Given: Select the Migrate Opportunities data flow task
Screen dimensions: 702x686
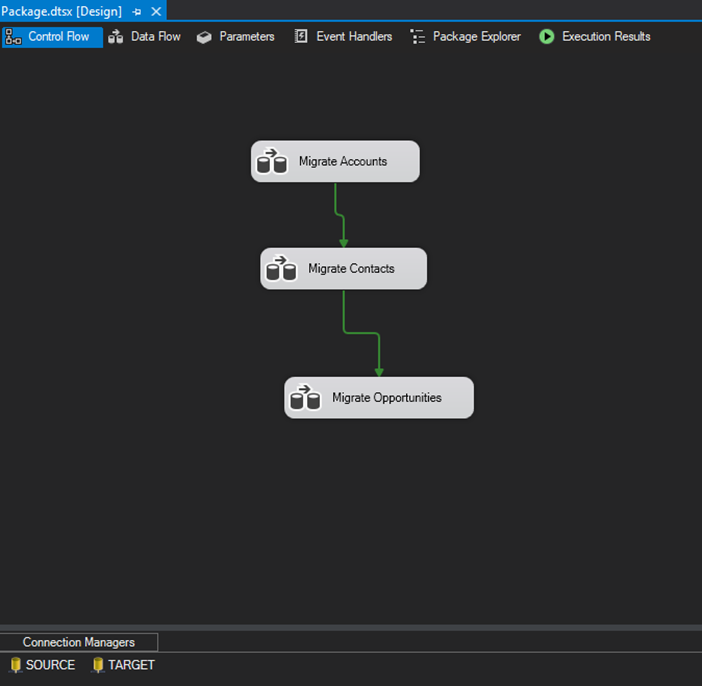Looking at the screenshot, I should click(379, 398).
